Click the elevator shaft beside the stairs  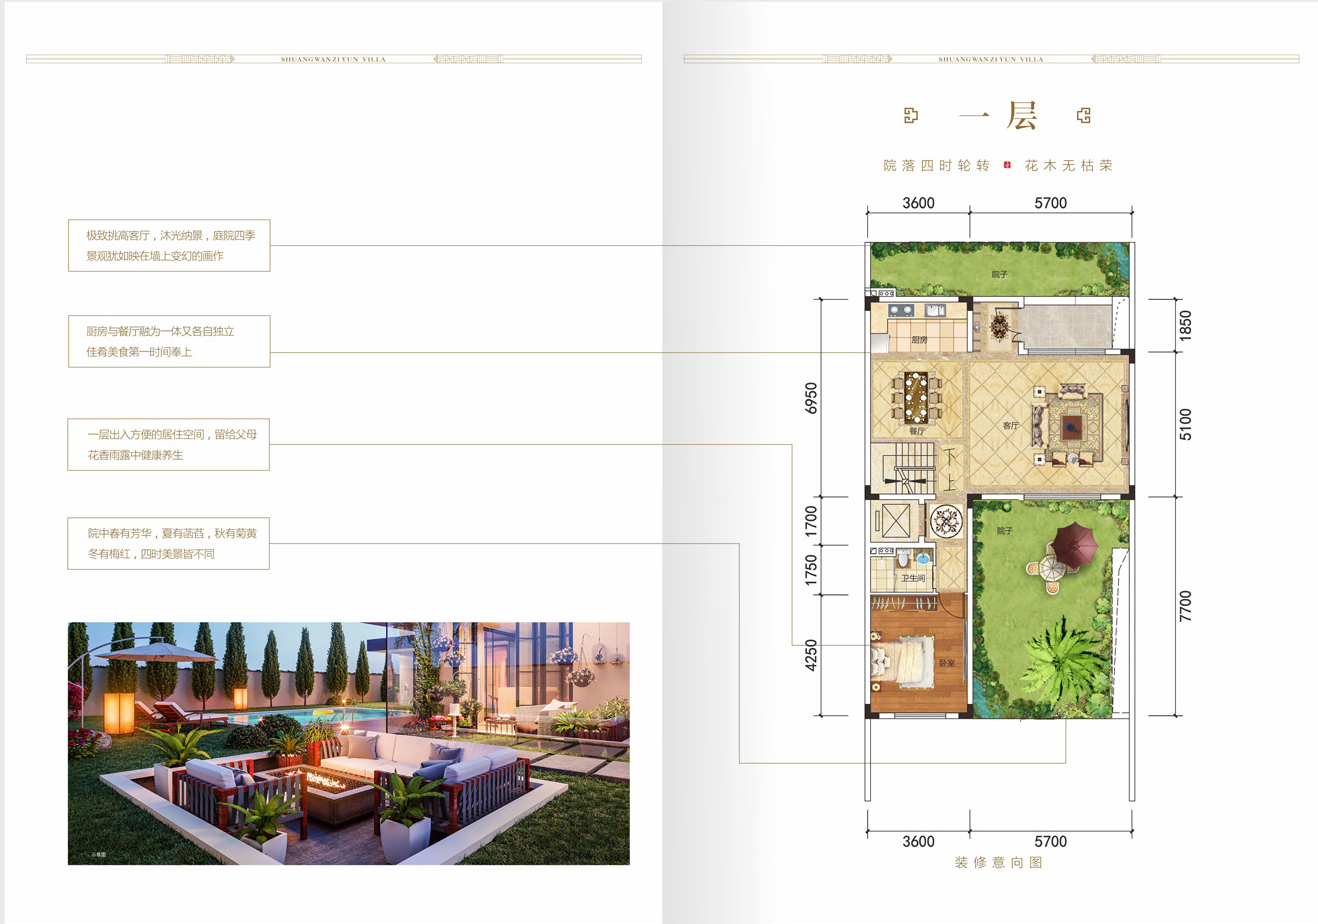892,520
